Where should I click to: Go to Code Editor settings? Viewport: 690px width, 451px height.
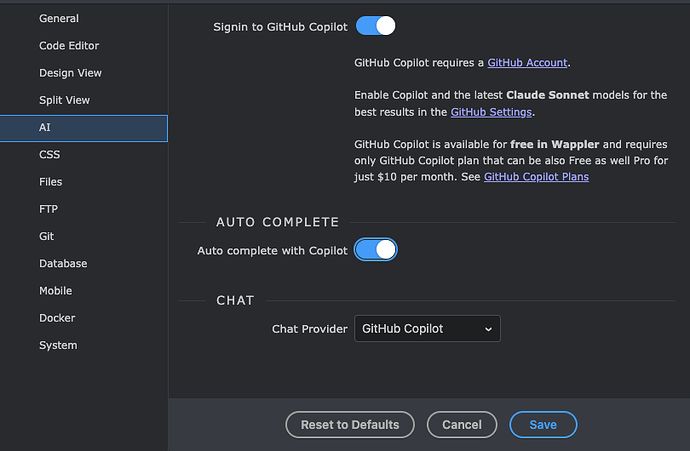[69, 46]
